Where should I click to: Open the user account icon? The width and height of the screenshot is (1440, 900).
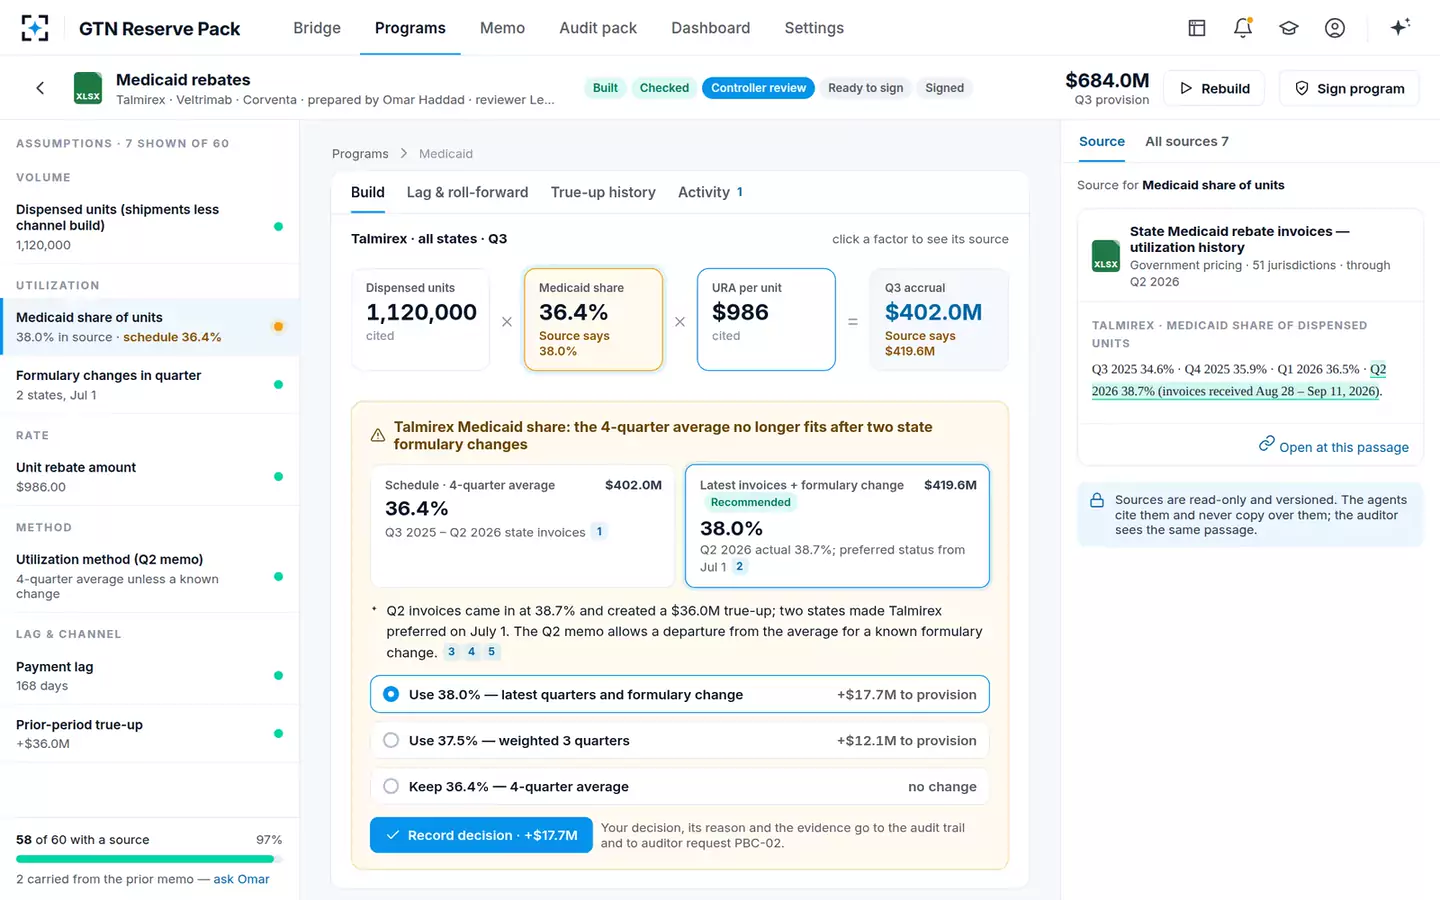(1335, 28)
